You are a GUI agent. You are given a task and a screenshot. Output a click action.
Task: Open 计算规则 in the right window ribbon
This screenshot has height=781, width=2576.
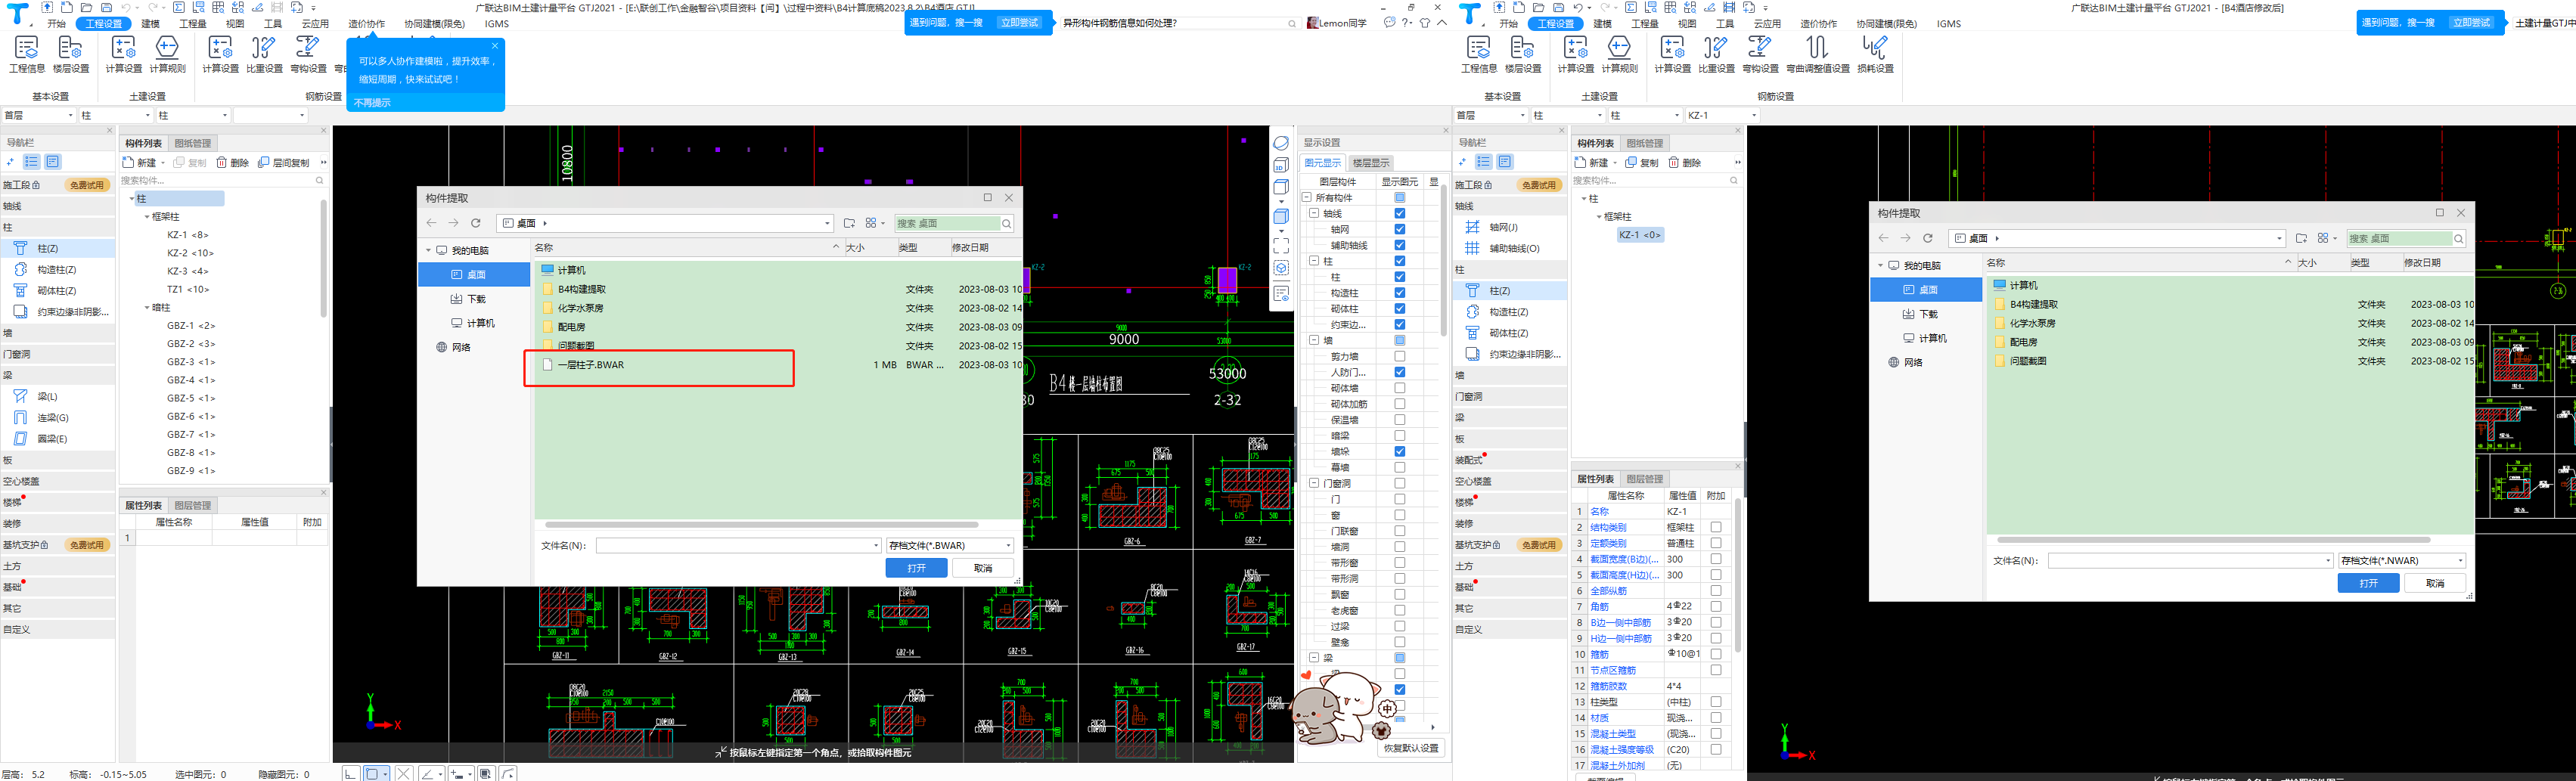pyautogui.click(x=1619, y=55)
